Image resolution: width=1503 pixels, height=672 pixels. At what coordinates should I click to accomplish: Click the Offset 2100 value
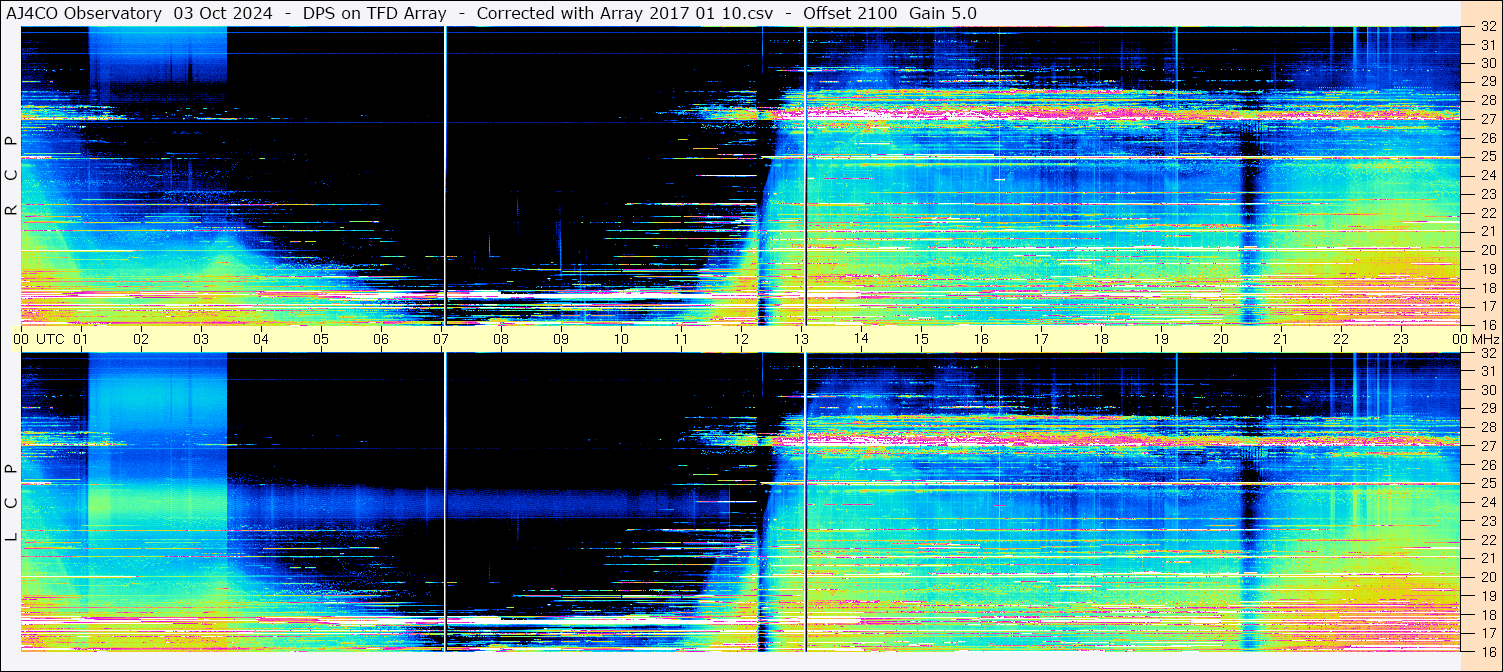[x=850, y=13]
